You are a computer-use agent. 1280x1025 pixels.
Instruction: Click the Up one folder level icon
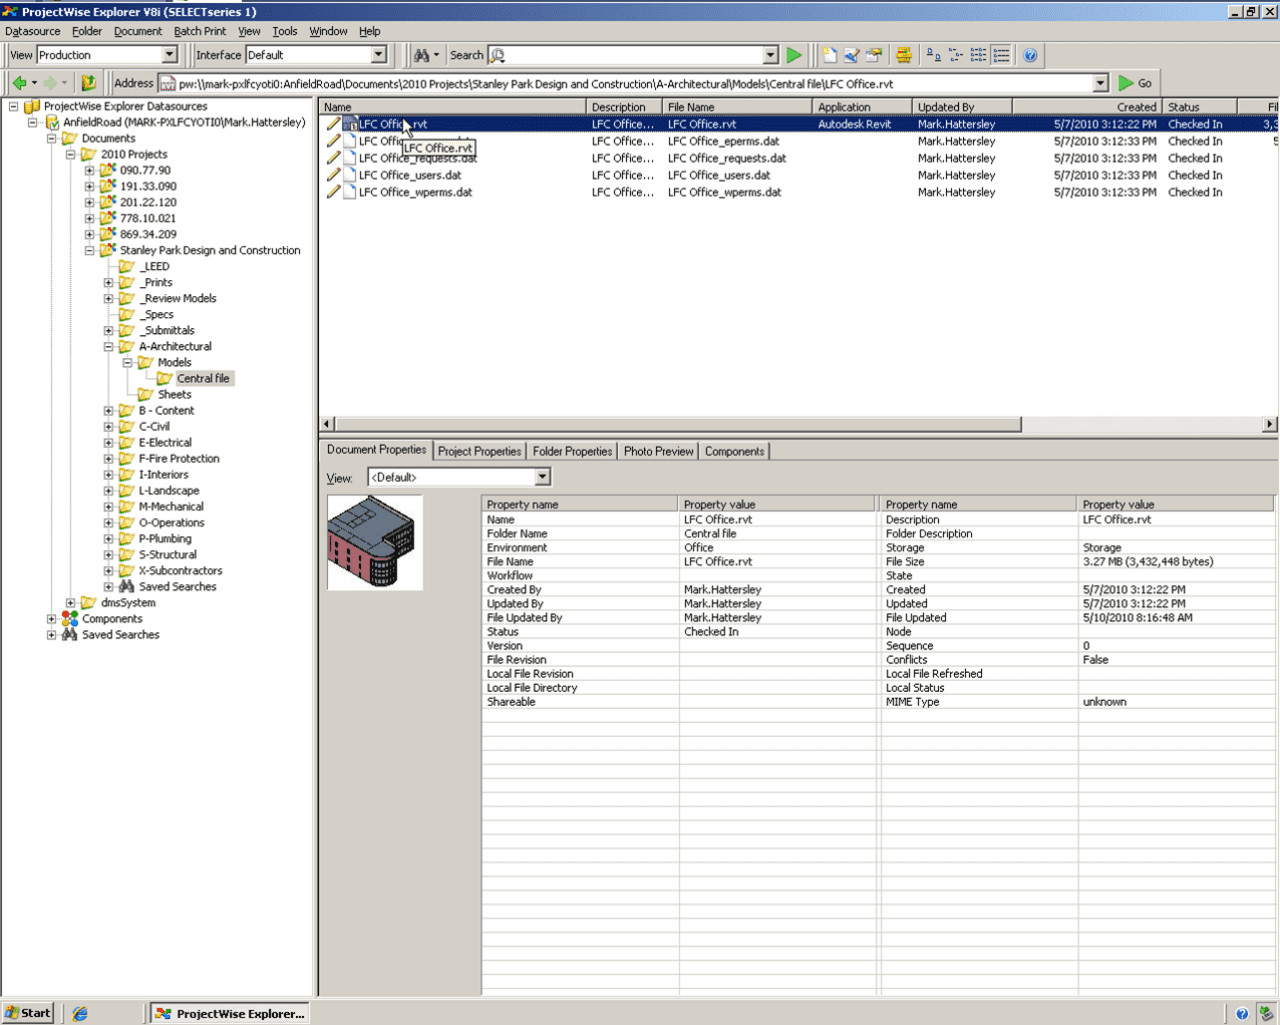(x=89, y=82)
